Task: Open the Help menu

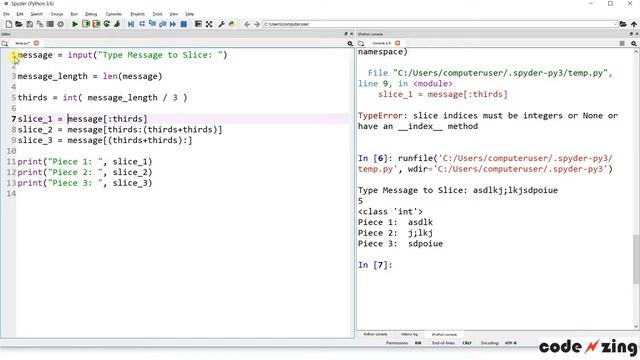Action: click(189, 14)
